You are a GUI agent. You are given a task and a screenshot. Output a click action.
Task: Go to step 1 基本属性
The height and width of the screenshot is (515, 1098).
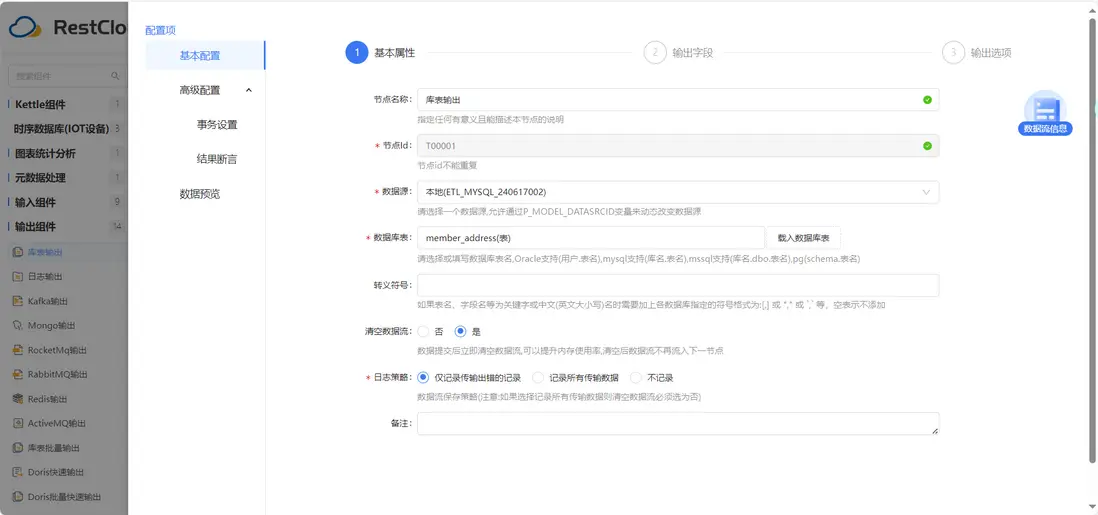pyautogui.click(x=380, y=53)
